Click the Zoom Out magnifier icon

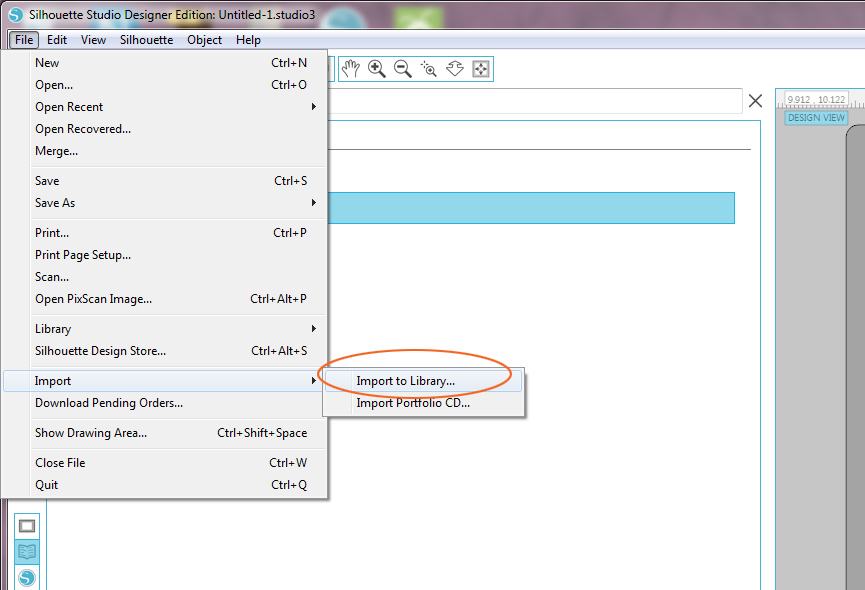tap(403, 68)
